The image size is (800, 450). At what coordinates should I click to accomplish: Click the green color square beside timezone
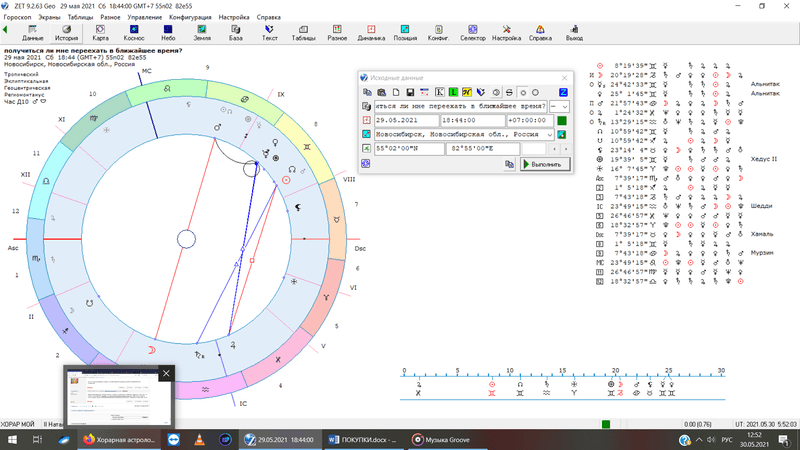(x=562, y=121)
